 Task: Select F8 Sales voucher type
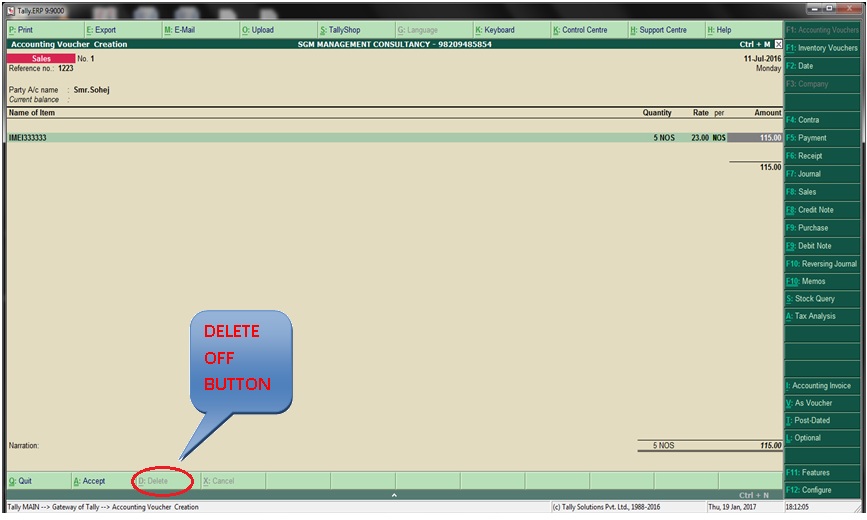click(822, 192)
